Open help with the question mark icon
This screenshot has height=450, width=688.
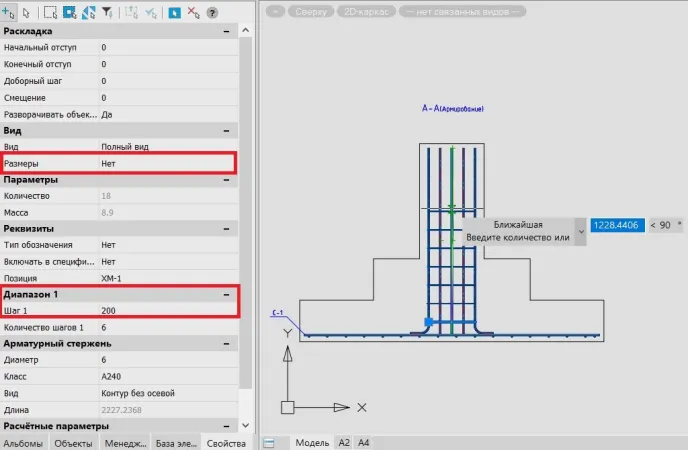212,13
